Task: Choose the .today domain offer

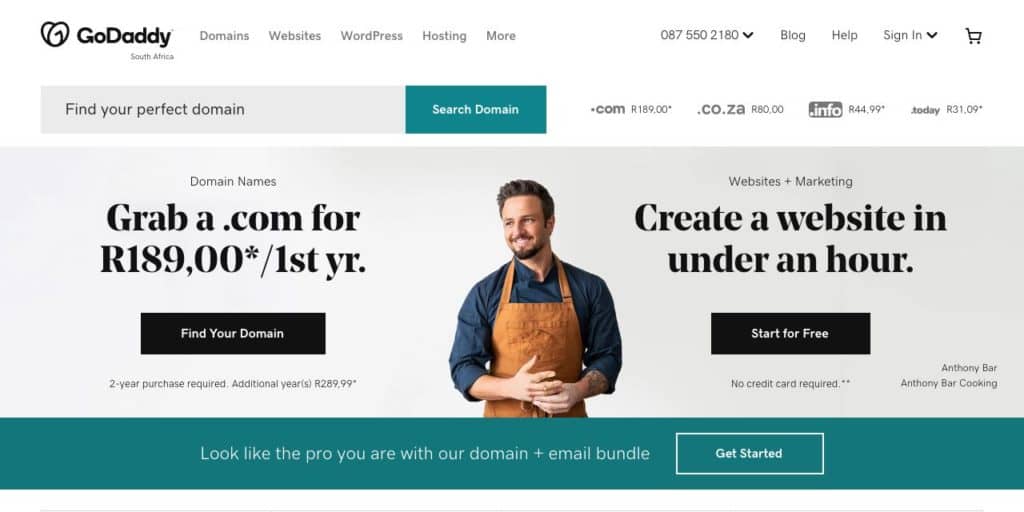Action: pos(947,110)
